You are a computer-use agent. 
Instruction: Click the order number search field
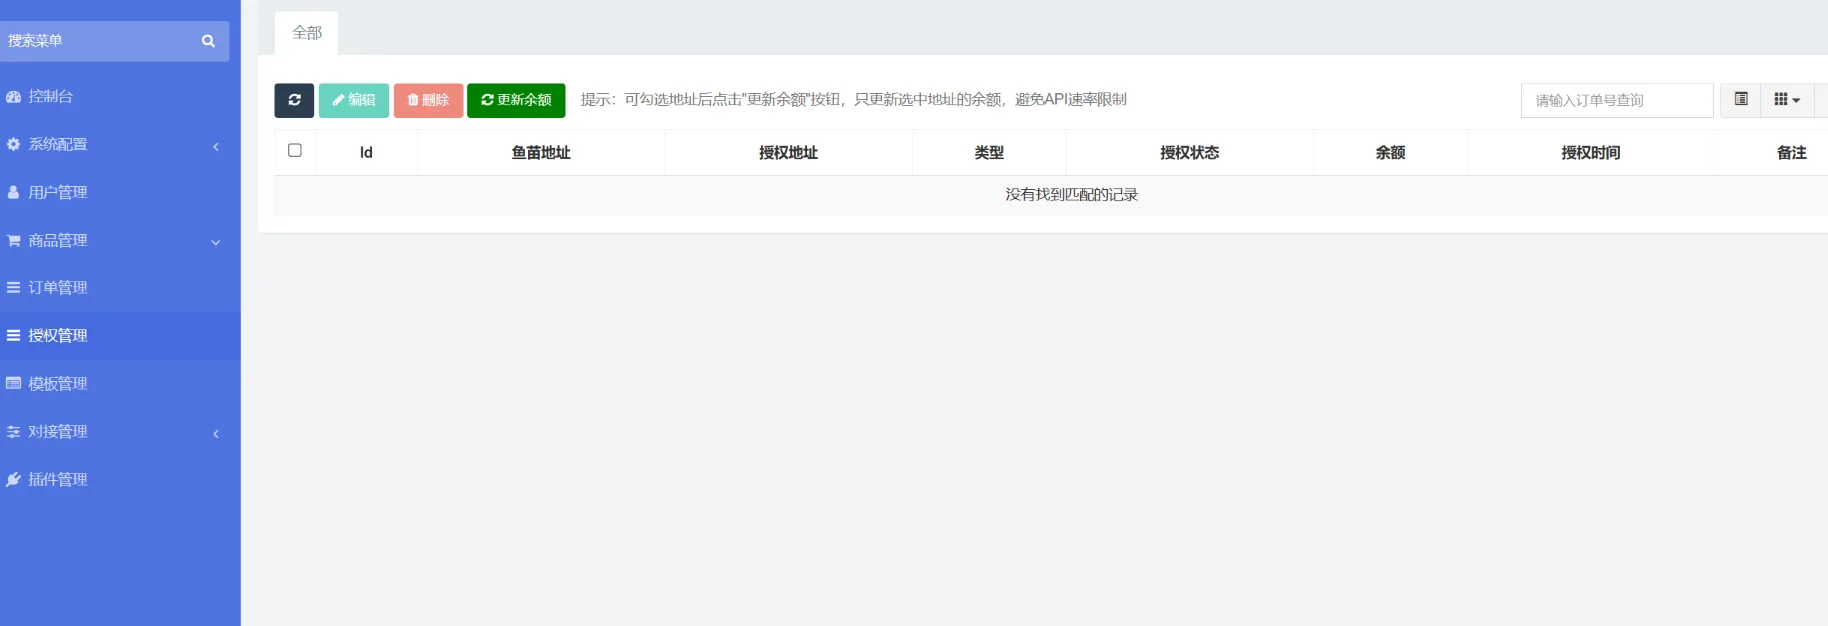[x=1616, y=100]
